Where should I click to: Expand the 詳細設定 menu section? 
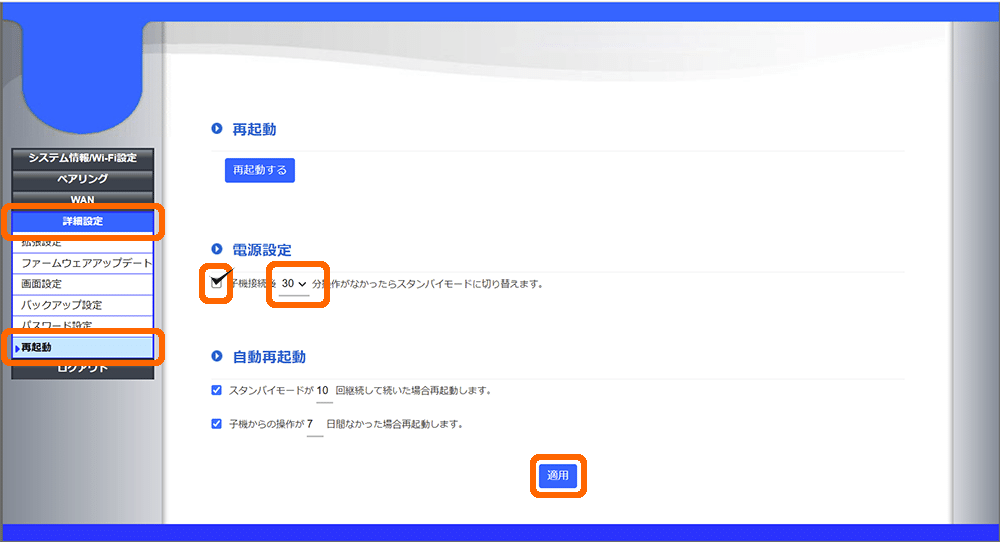(x=82, y=221)
